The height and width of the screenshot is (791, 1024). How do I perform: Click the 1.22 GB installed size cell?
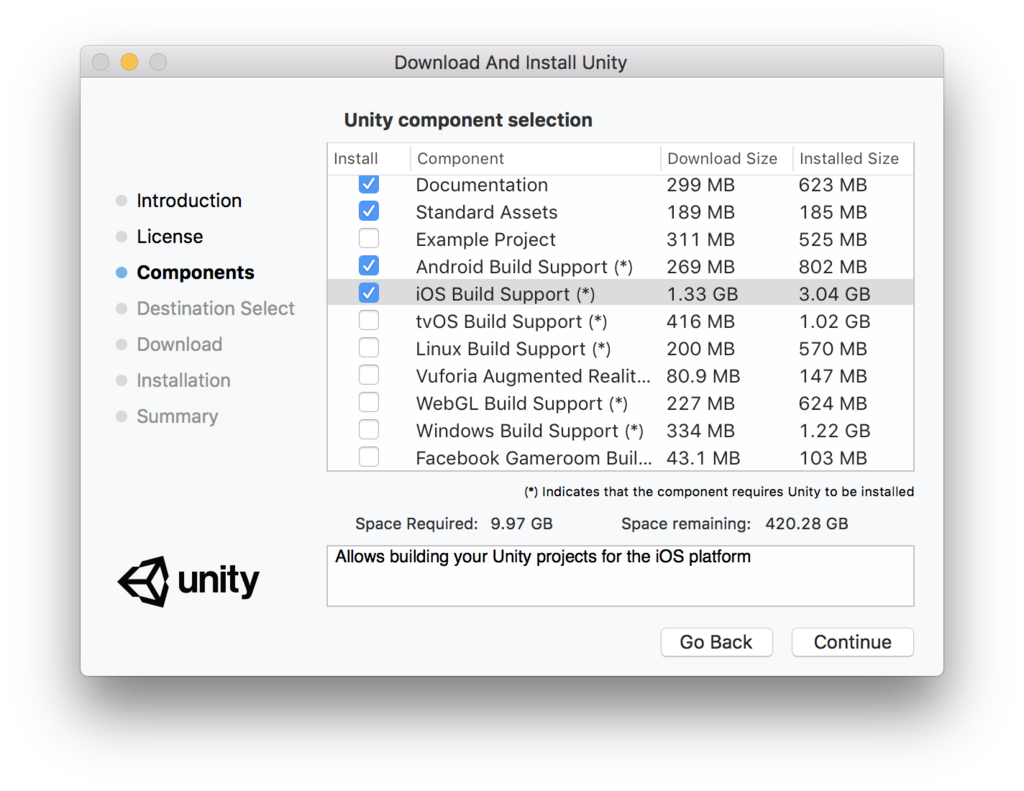[834, 431]
